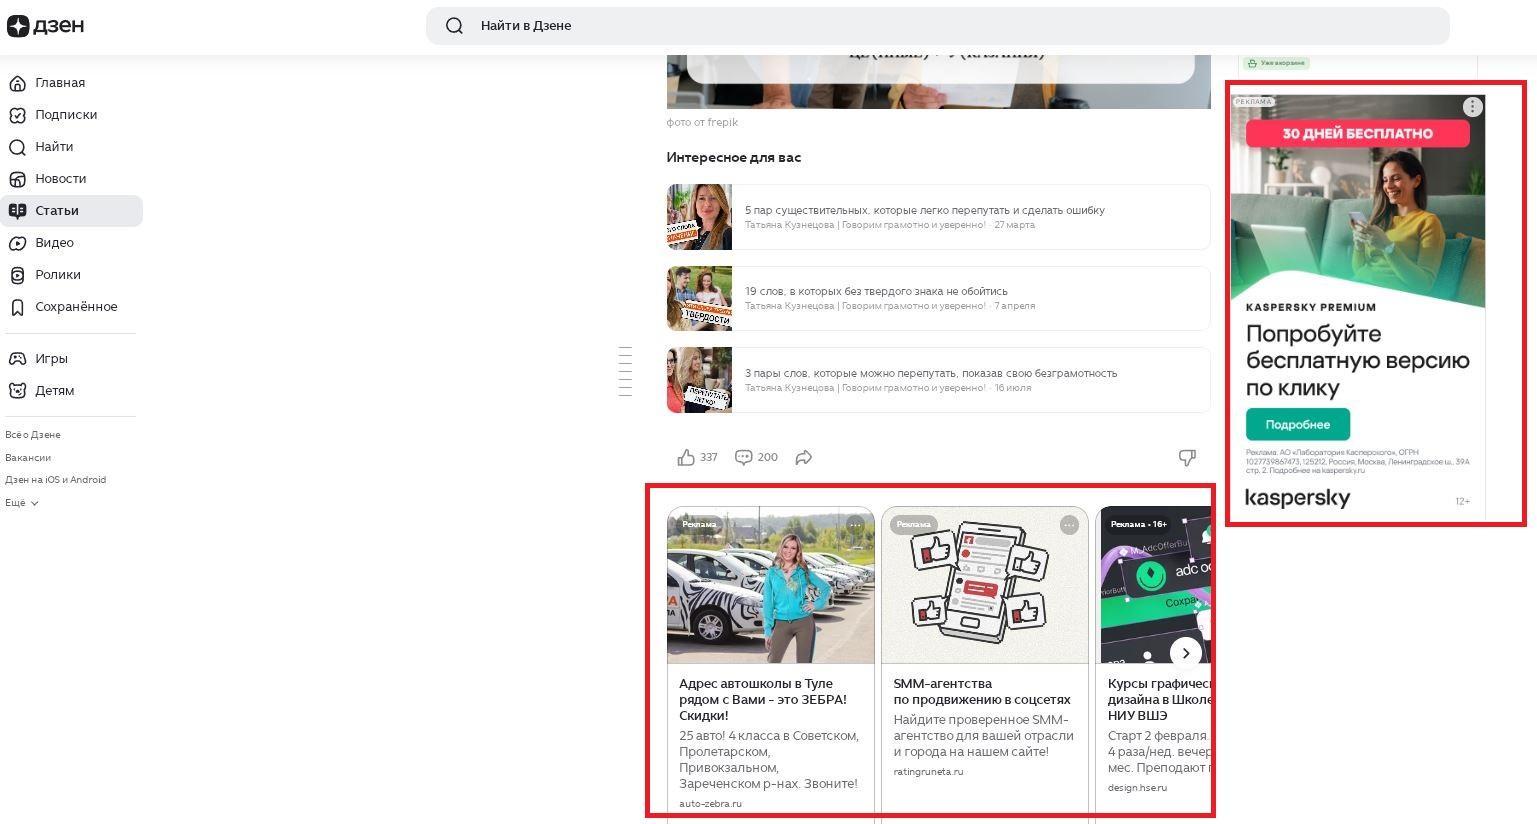Like the article with thumbs up icon
The width and height of the screenshot is (1537, 824).
point(686,457)
